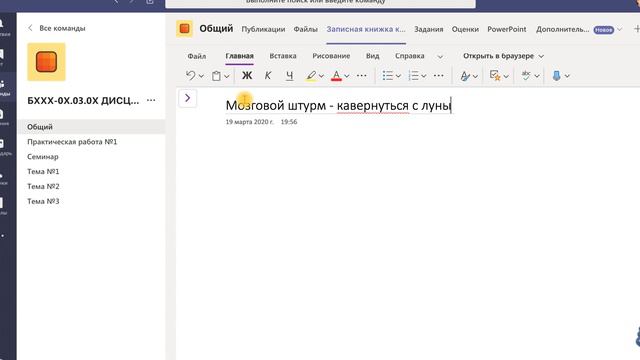This screenshot has height=360, width=640.
Task: Open highlight color dropdown arrow
Action: tap(321, 76)
